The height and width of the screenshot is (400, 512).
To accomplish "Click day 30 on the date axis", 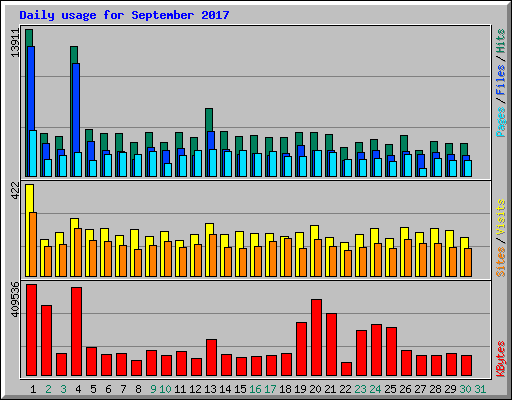I will click(465, 389).
